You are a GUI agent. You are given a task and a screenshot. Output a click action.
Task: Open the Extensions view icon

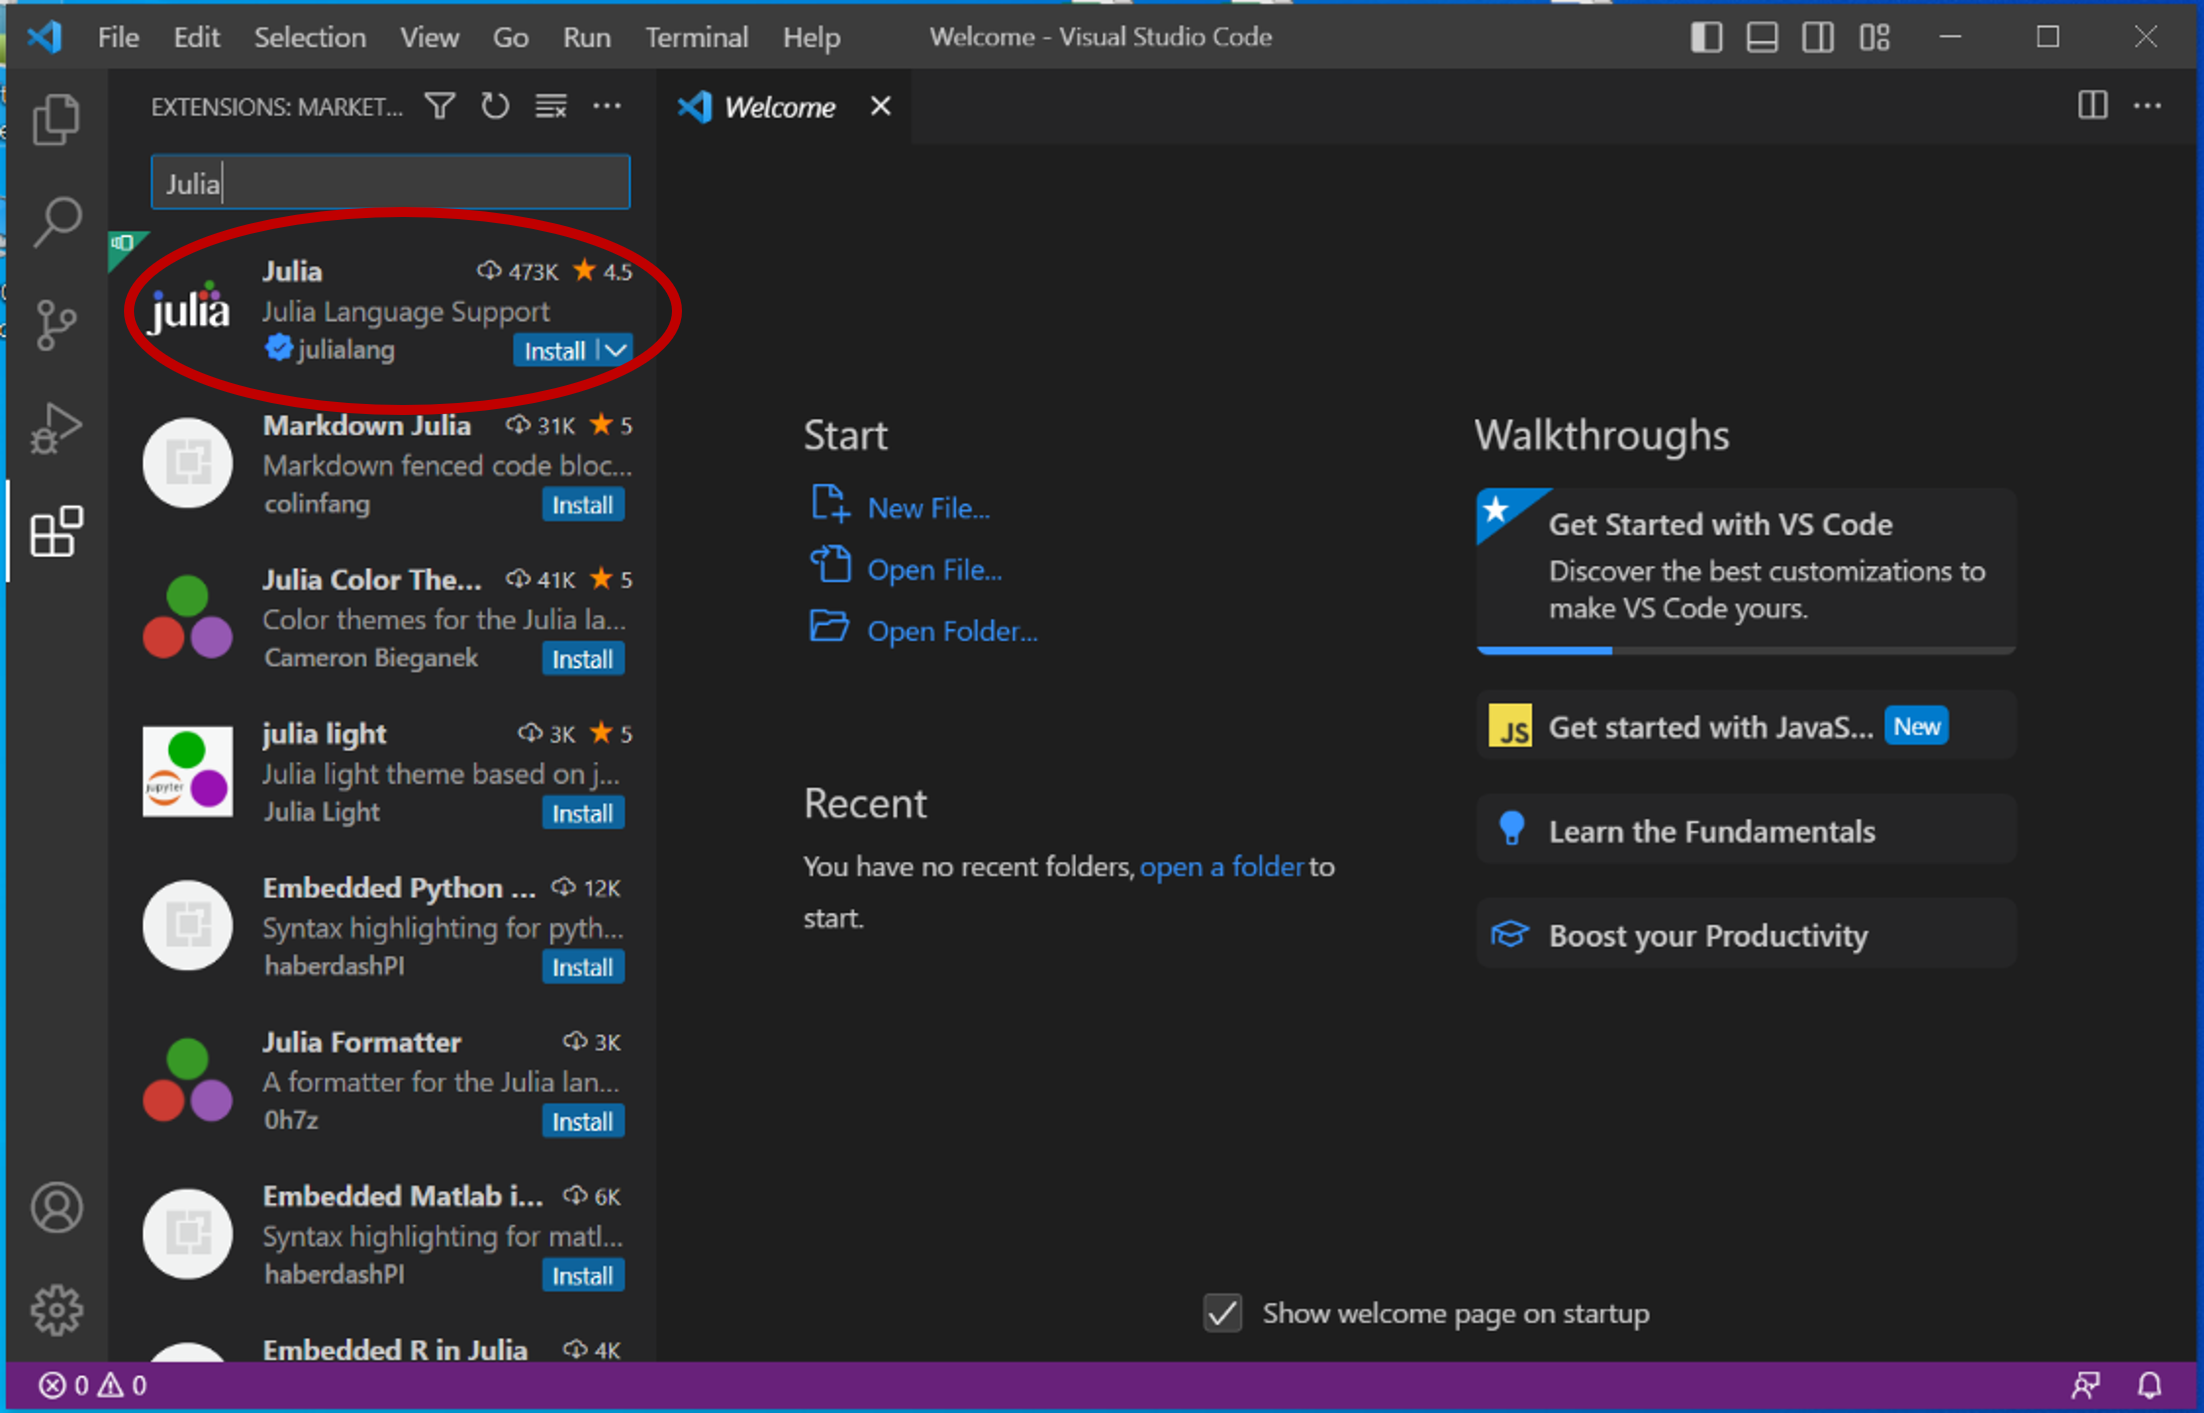(x=56, y=531)
